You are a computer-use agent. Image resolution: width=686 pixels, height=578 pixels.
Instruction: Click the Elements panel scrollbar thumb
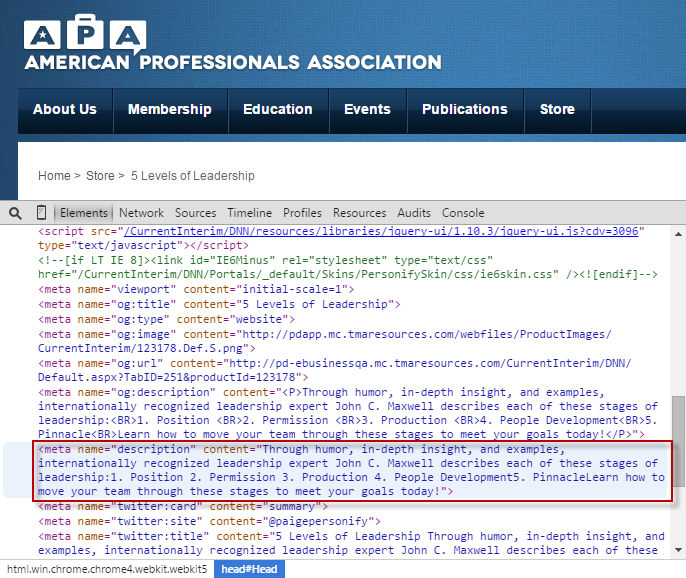tap(678, 441)
